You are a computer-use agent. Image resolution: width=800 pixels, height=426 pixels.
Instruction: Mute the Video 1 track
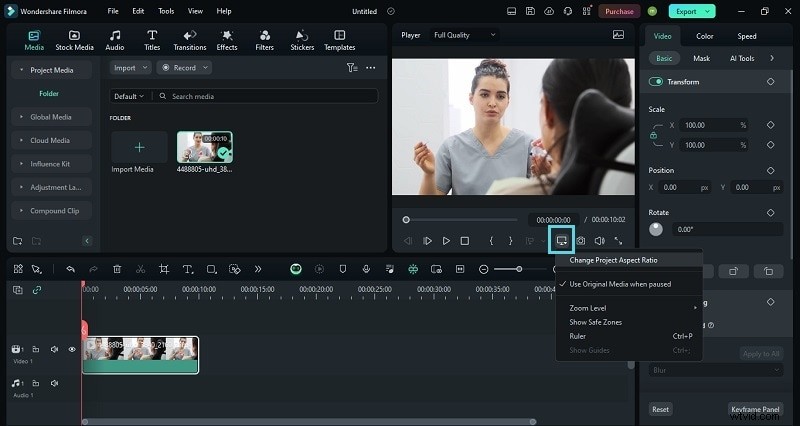point(54,349)
